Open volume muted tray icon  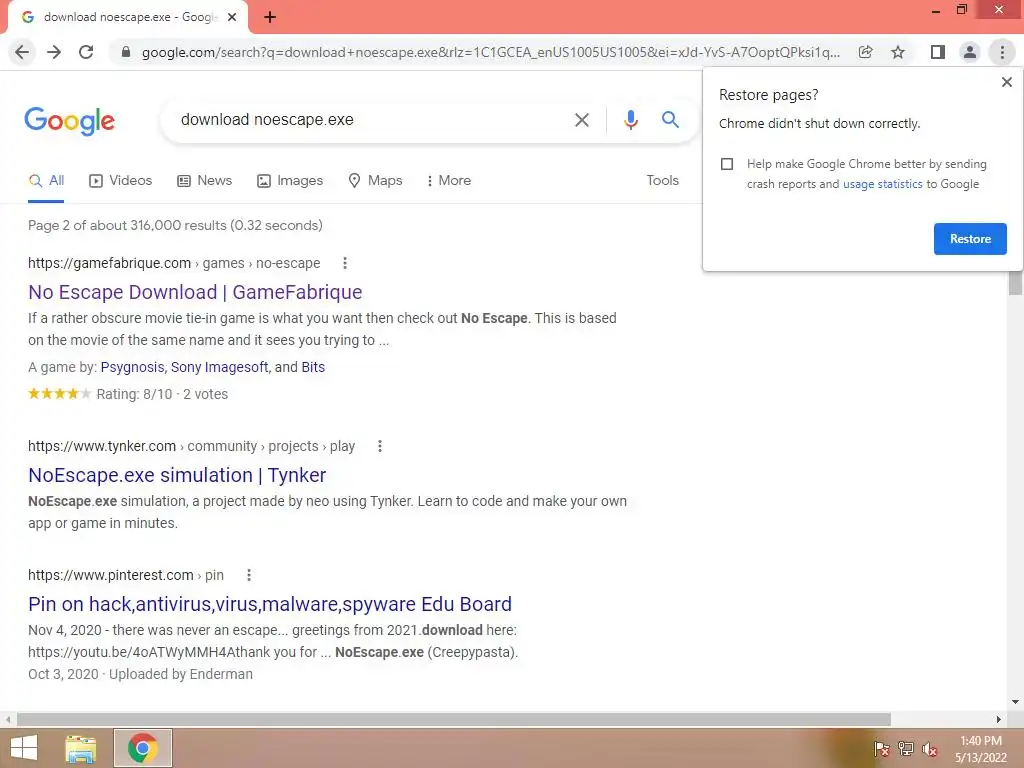pos(930,749)
